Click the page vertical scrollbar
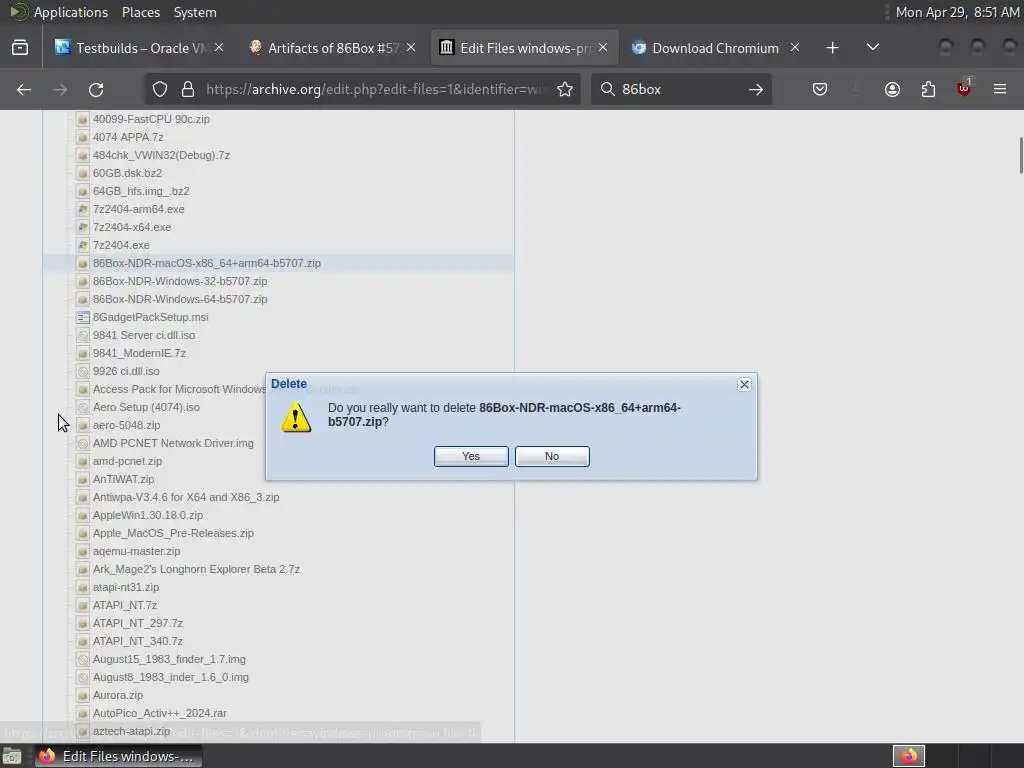The height and width of the screenshot is (768, 1024). (x=1020, y=155)
